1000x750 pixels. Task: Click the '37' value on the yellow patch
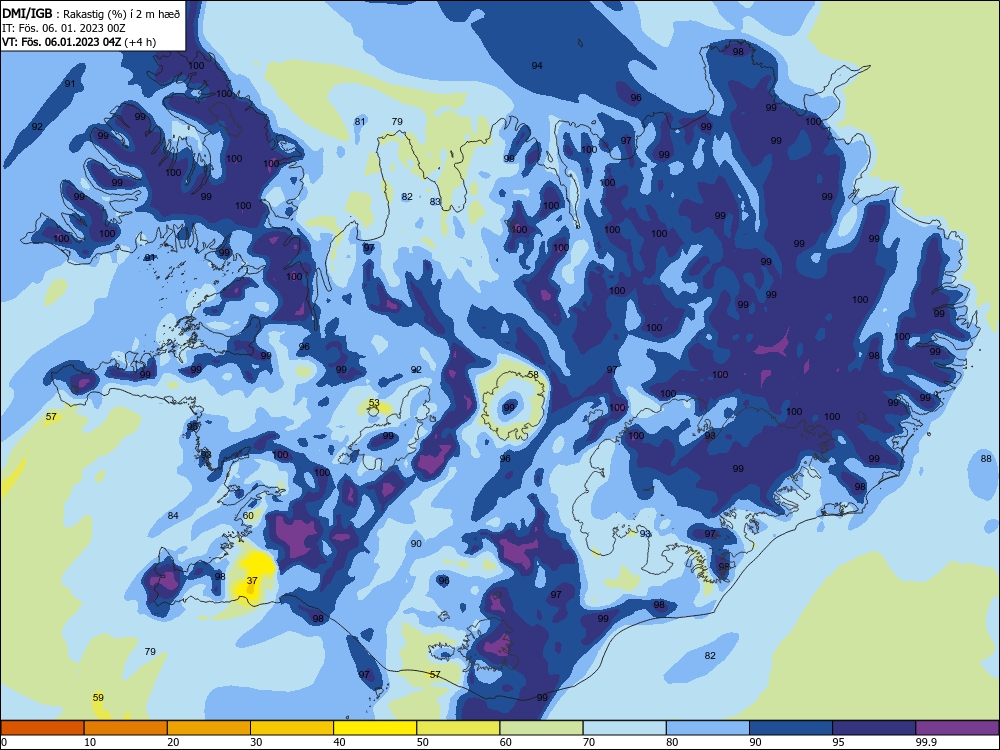252,580
